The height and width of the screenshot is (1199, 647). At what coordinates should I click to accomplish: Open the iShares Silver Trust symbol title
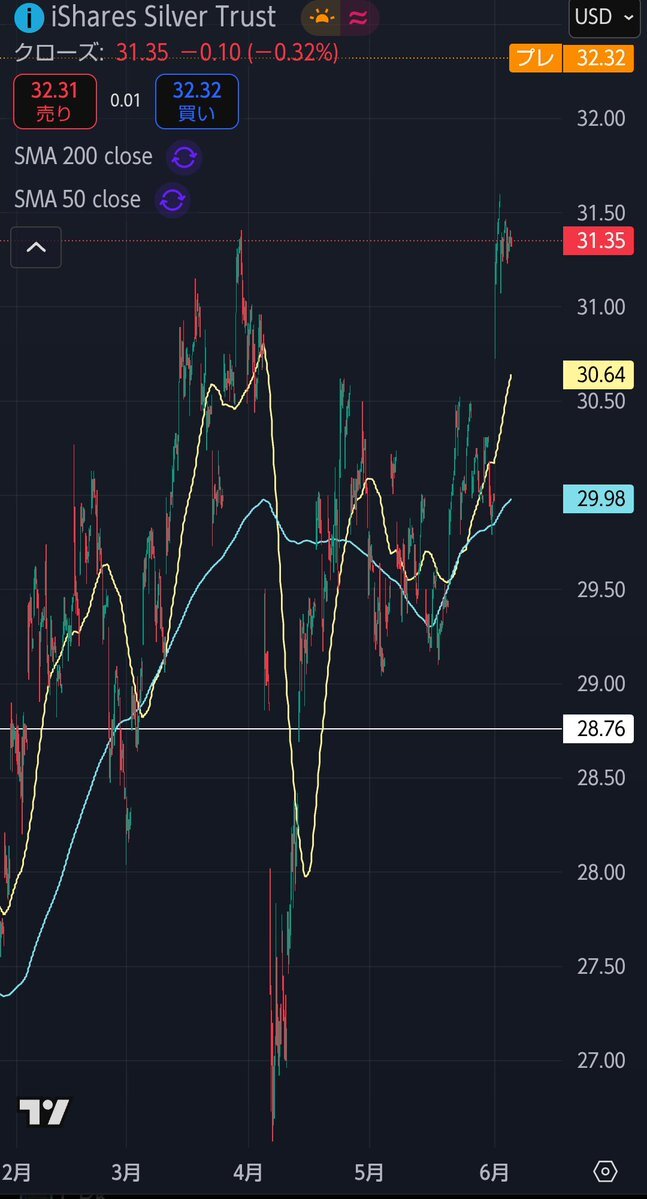pos(163,17)
